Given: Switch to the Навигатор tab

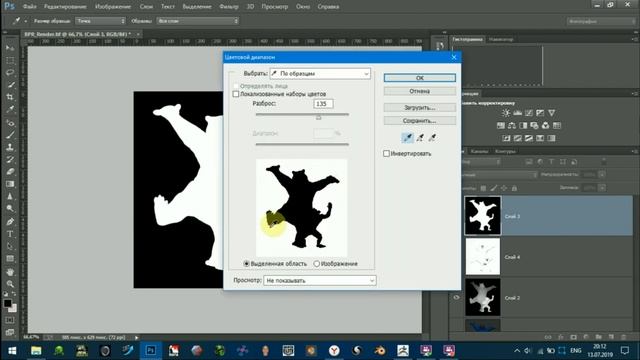Looking at the screenshot, I should (501, 39).
